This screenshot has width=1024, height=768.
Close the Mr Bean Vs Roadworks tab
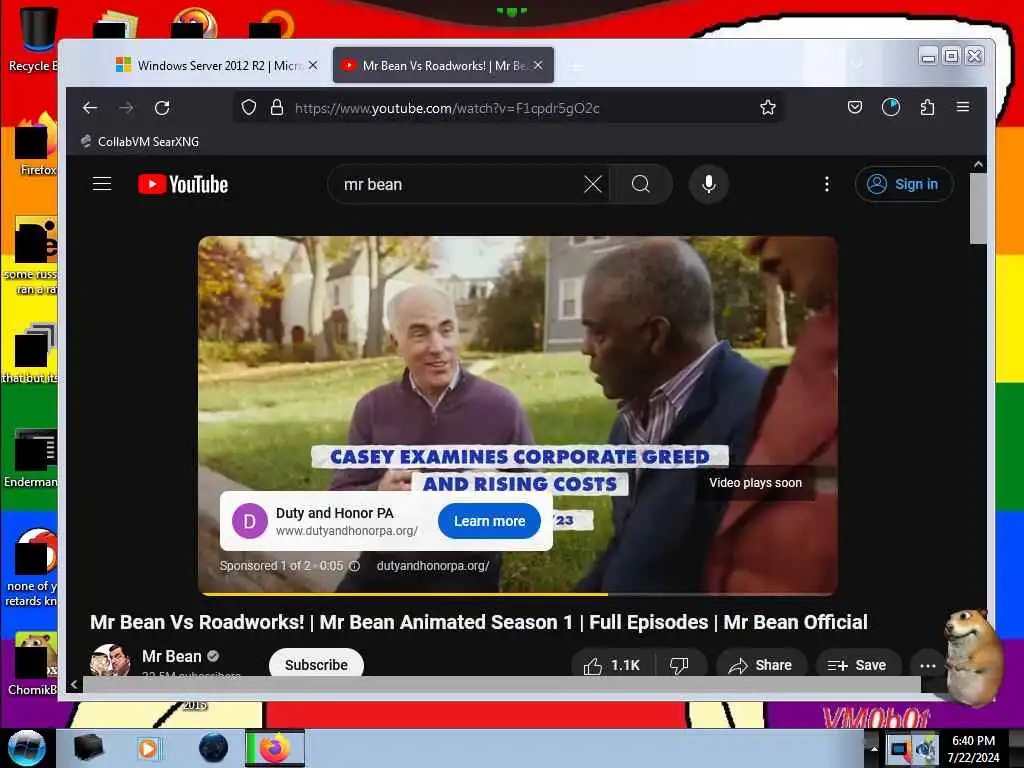click(x=538, y=65)
